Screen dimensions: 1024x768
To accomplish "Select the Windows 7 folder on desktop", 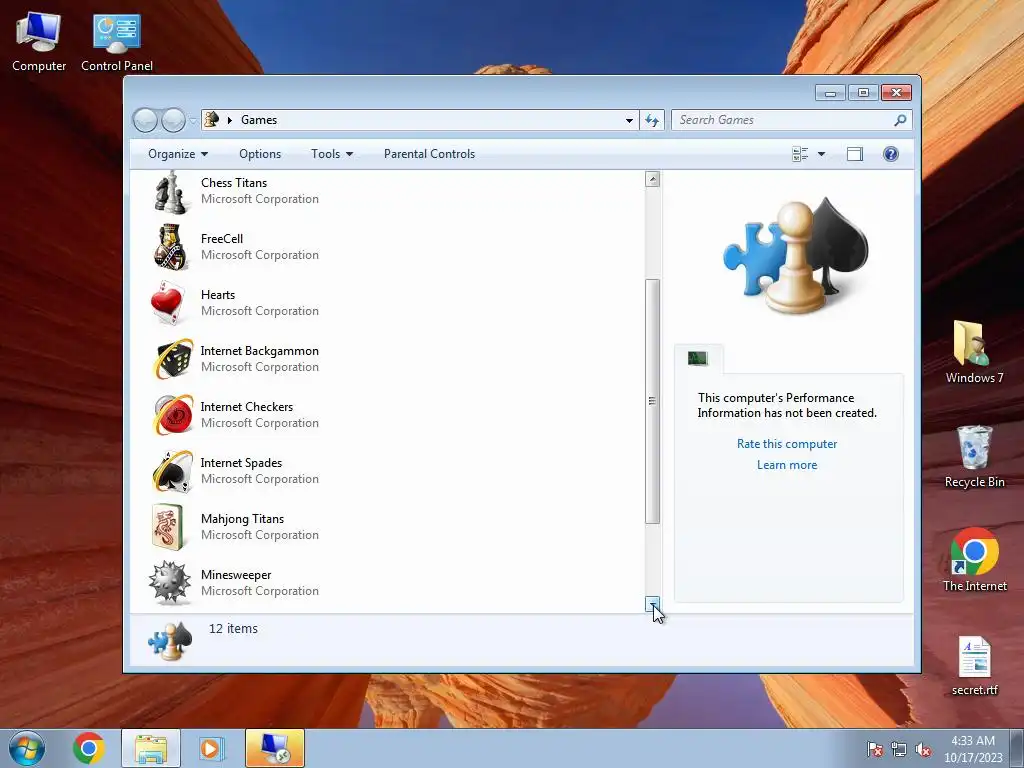I will [x=974, y=352].
